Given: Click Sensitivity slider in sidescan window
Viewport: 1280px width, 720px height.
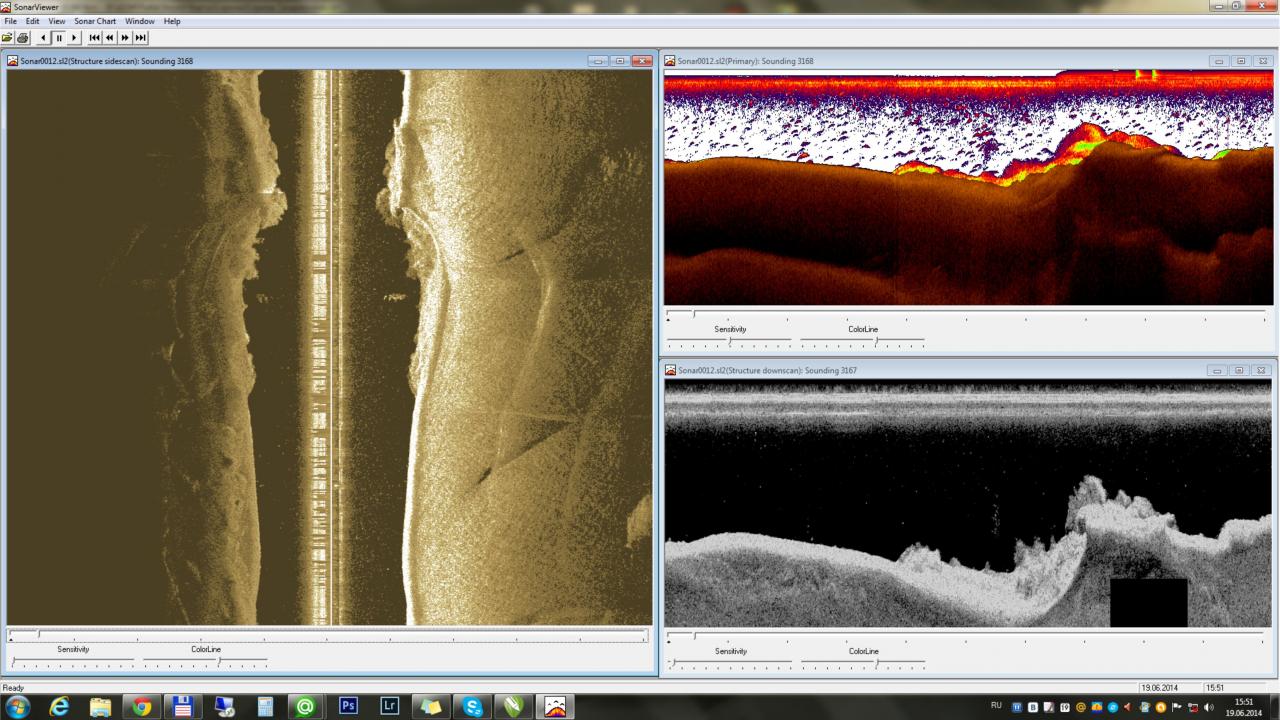Looking at the screenshot, I should (73, 661).
